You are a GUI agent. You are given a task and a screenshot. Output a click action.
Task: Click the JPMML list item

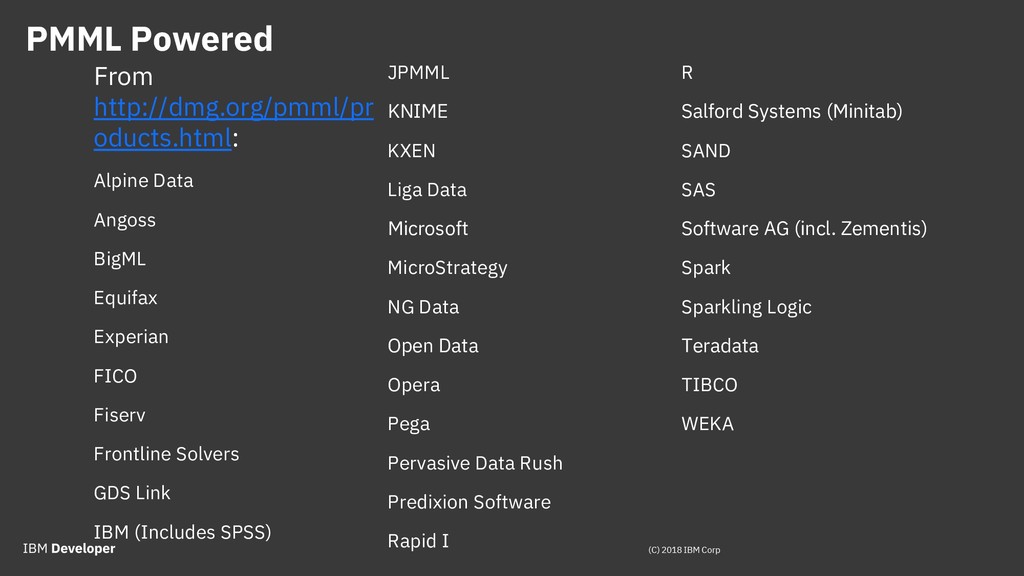tap(419, 72)
